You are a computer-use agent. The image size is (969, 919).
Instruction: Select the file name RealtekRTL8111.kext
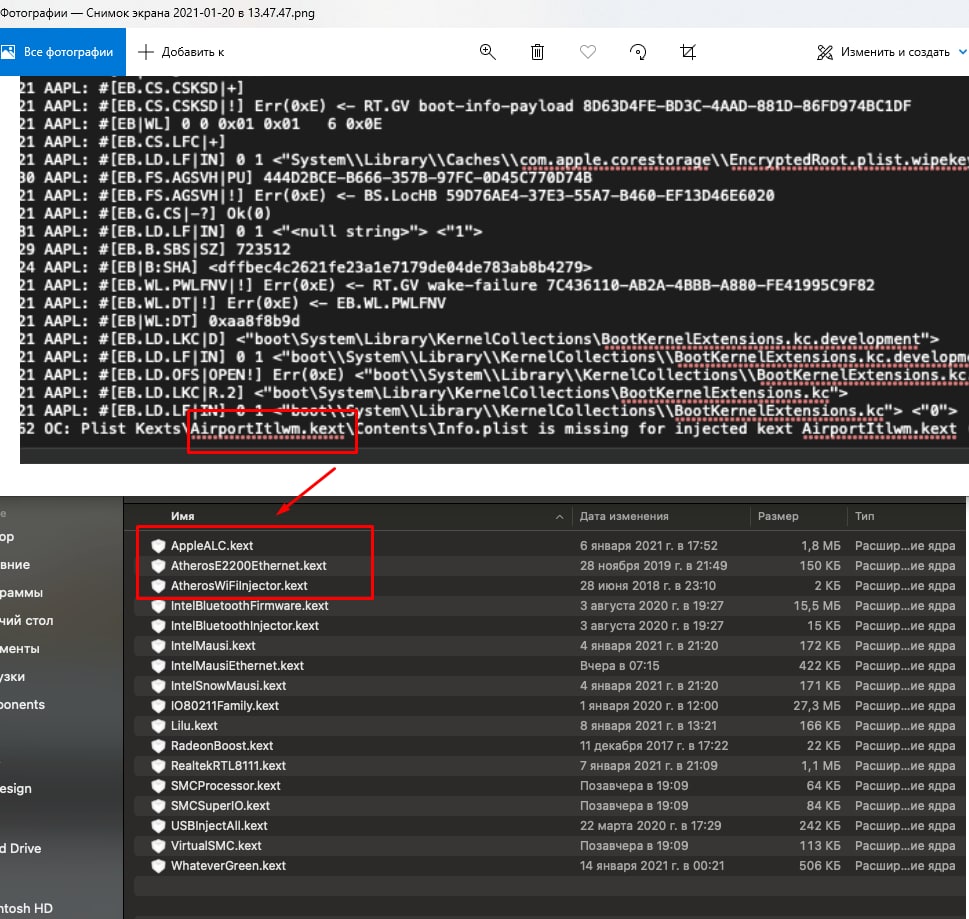[228, 765]
